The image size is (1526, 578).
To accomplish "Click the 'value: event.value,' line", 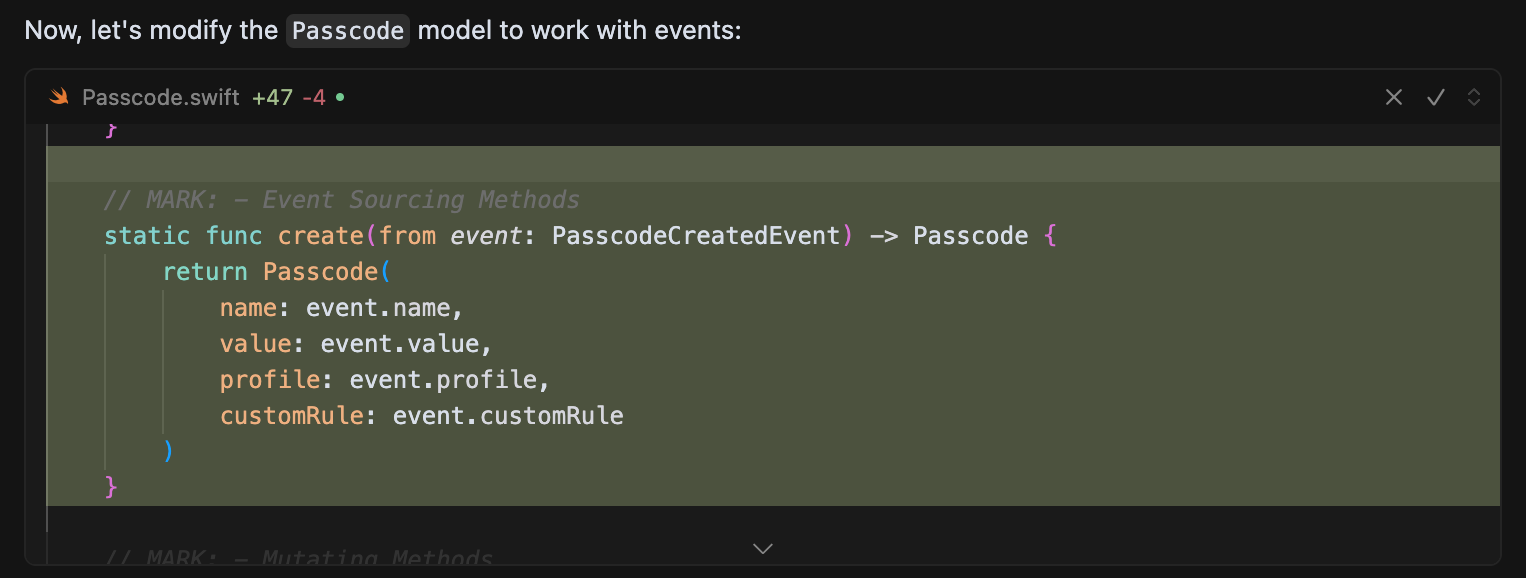I will (357, 344).
